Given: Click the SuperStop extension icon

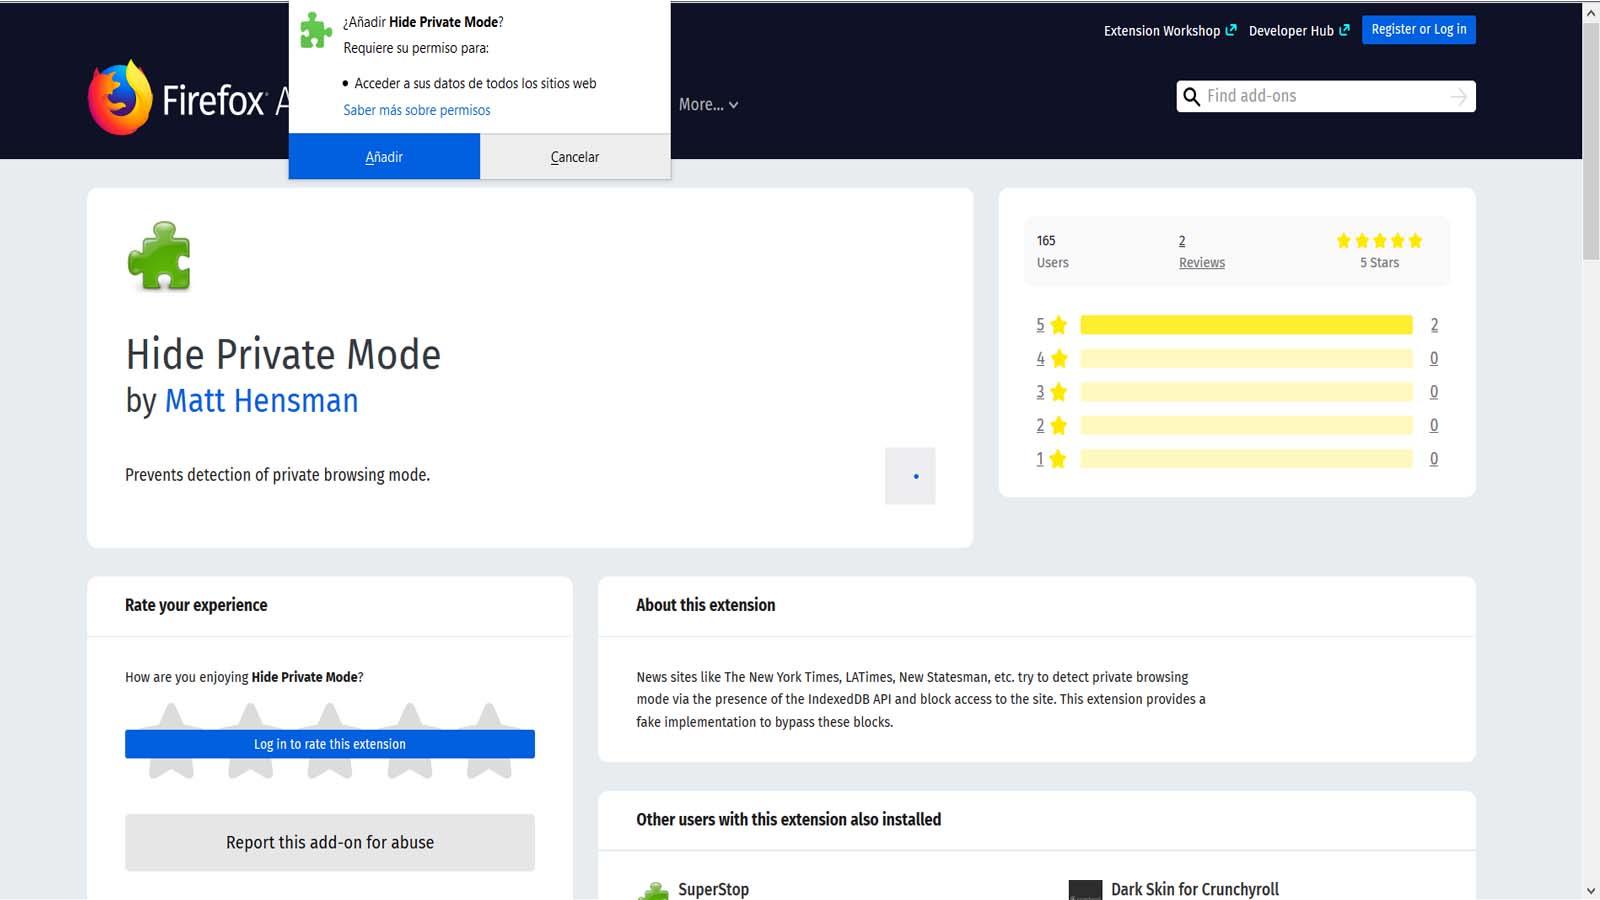Looking at the screenshot, I should [653, 890].
